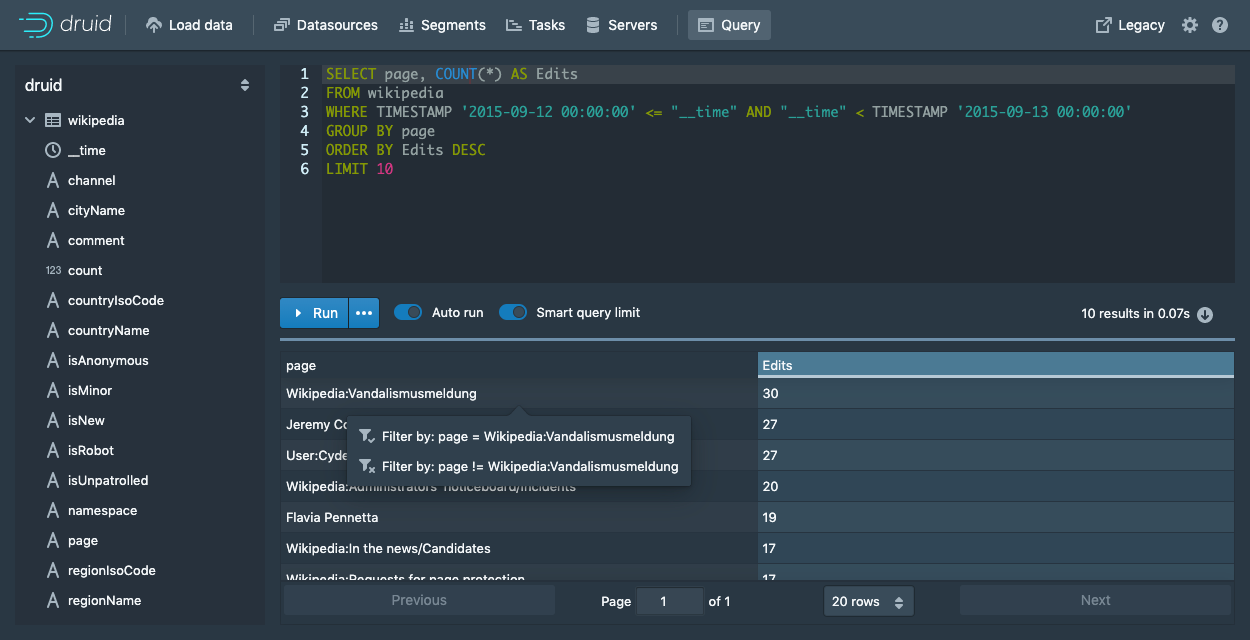Click SQL editor line with LIMIT 10
The image size is (1250, 640).
tap(360, 169)
